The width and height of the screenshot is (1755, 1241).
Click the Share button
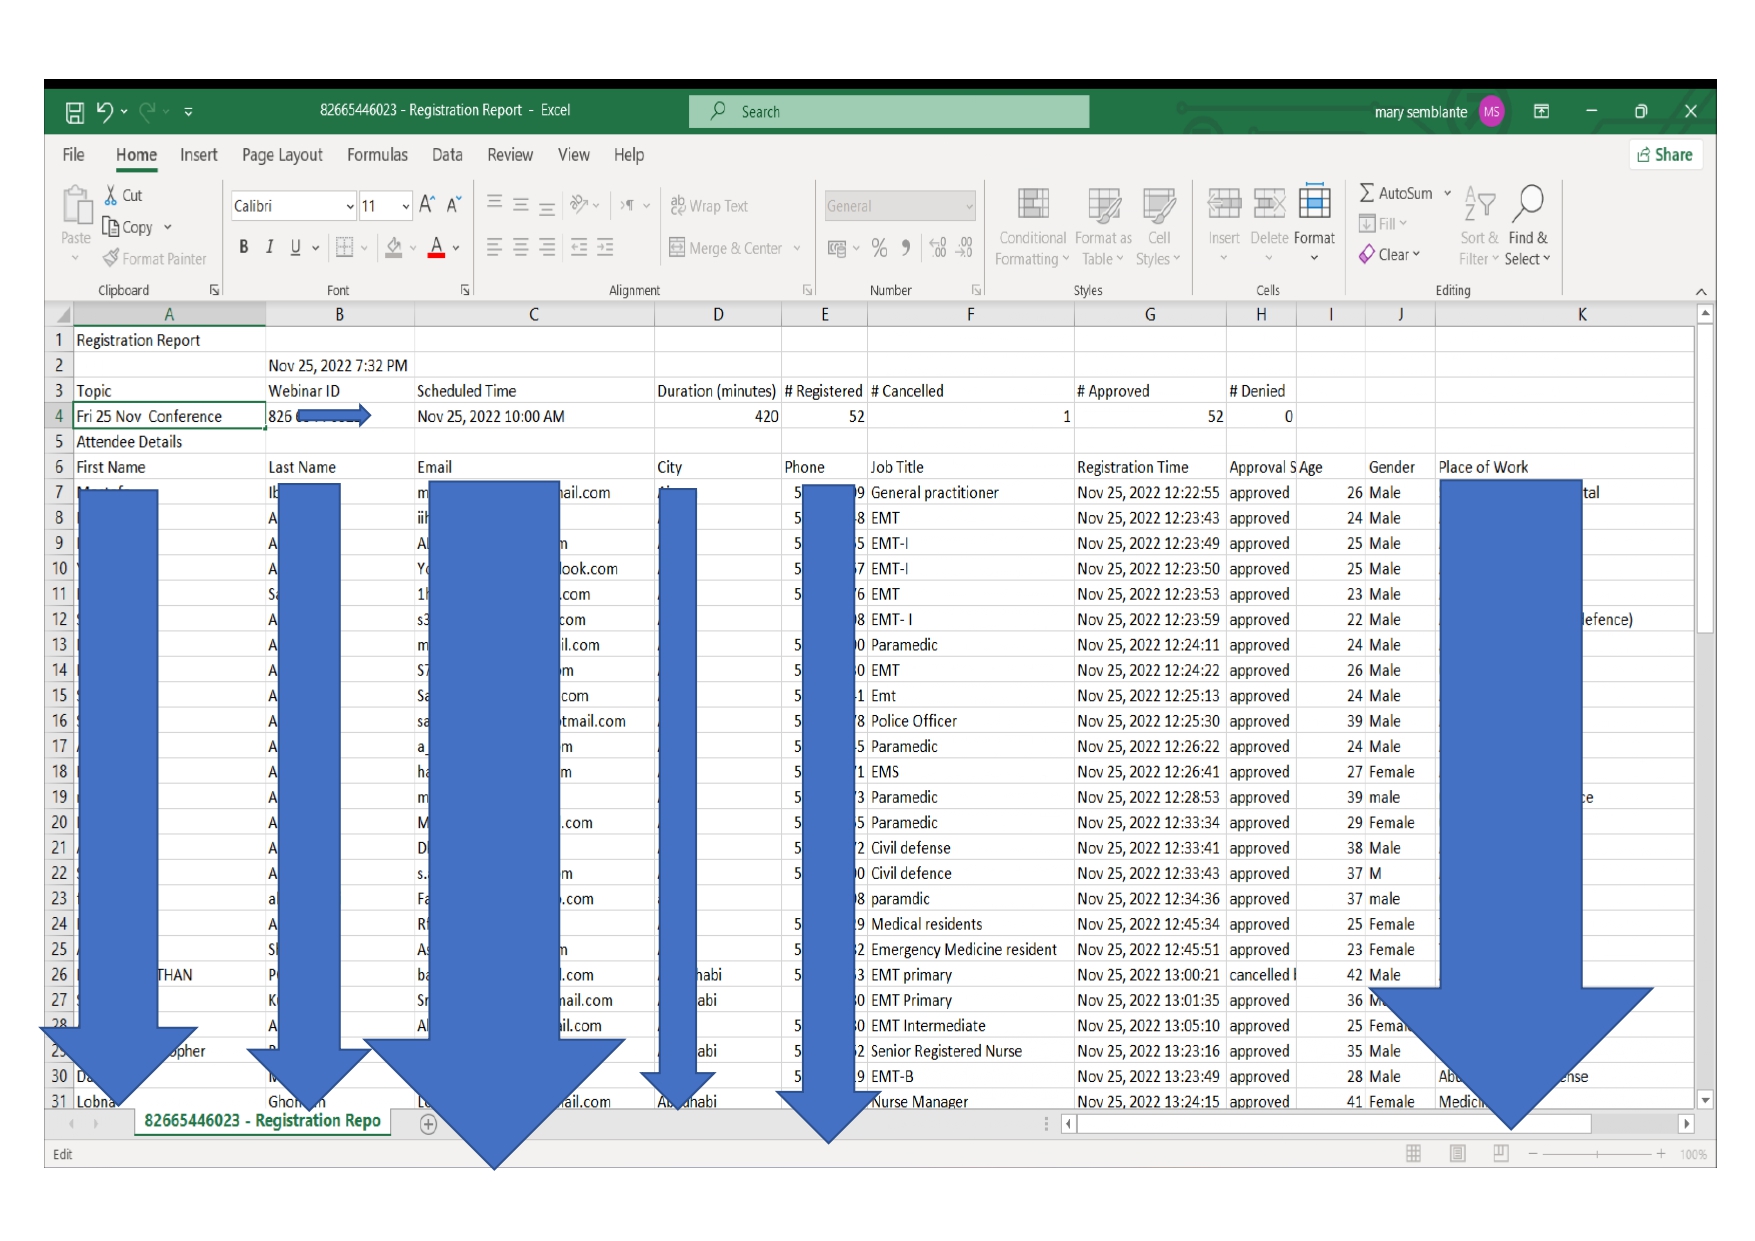click(x=1665, y=154)
